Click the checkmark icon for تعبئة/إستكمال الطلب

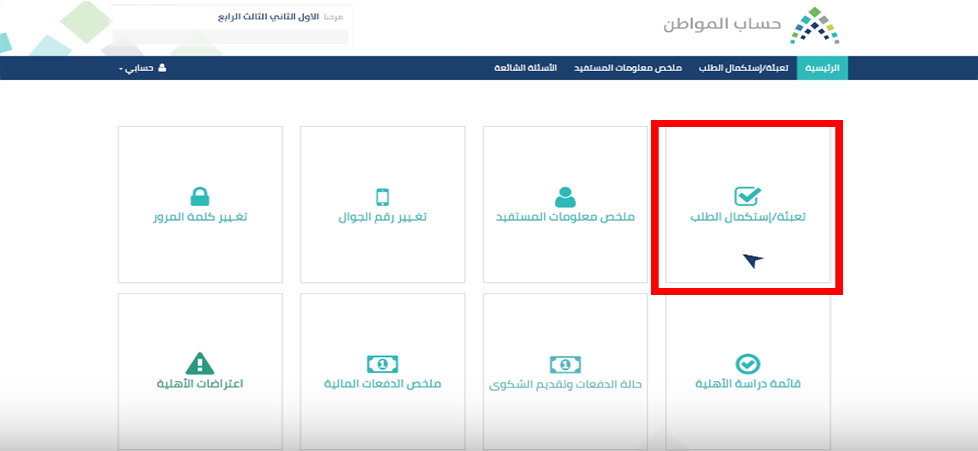748,196
